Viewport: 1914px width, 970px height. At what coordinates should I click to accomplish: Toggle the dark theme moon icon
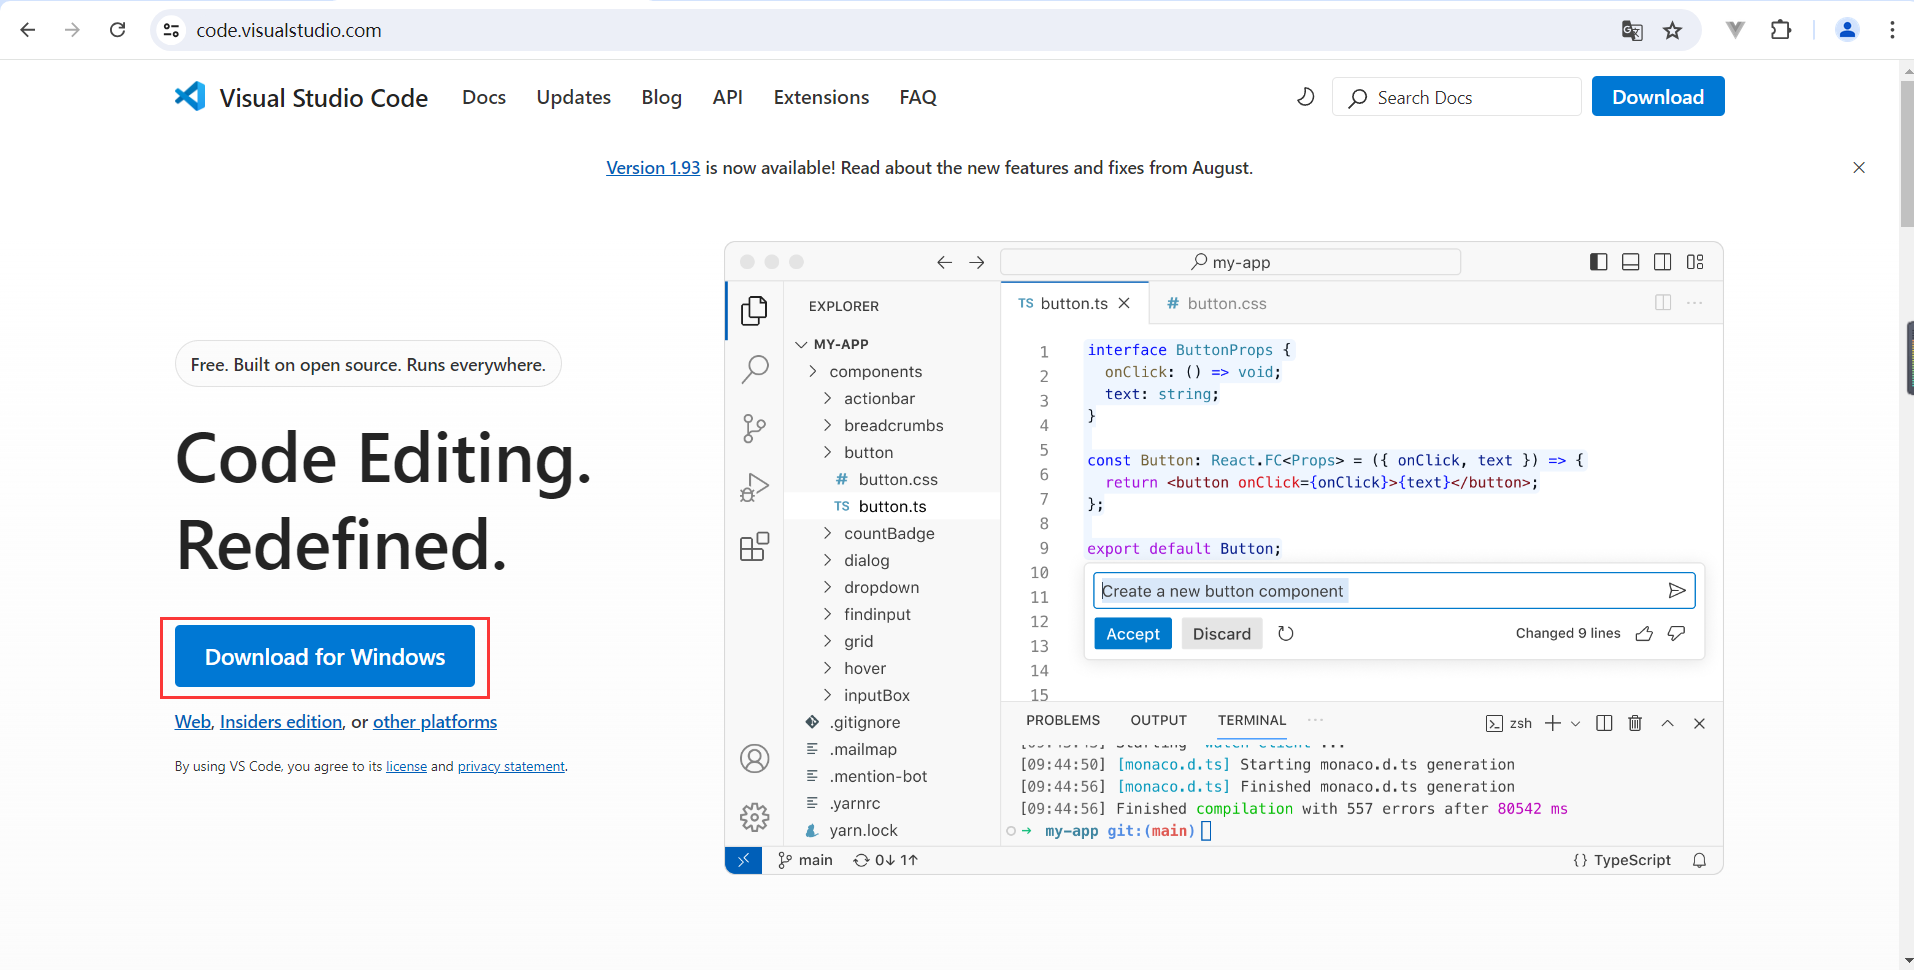[1305, 97]
